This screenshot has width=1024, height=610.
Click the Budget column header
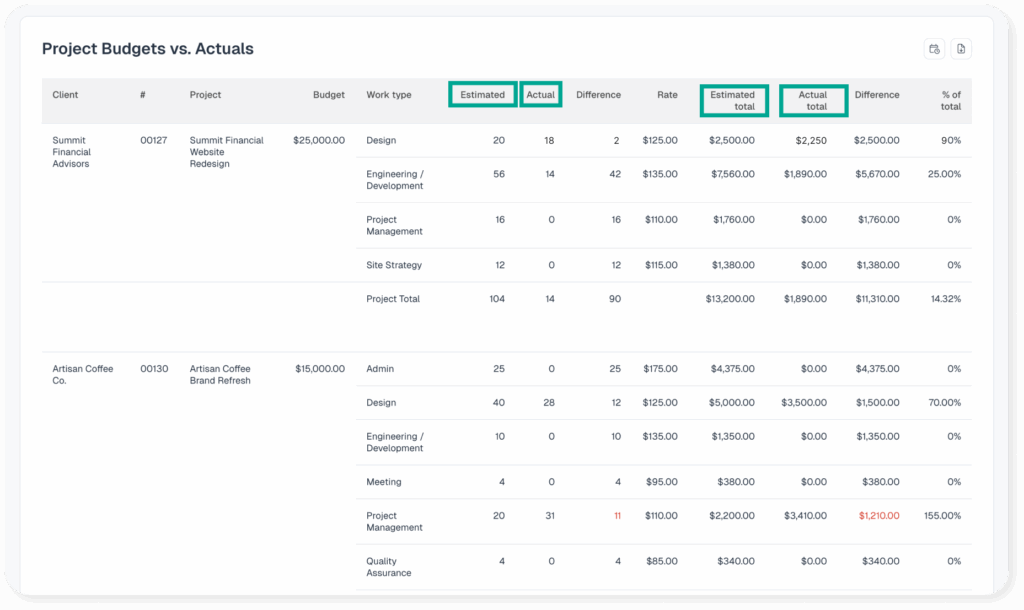(x=328, y=95)
